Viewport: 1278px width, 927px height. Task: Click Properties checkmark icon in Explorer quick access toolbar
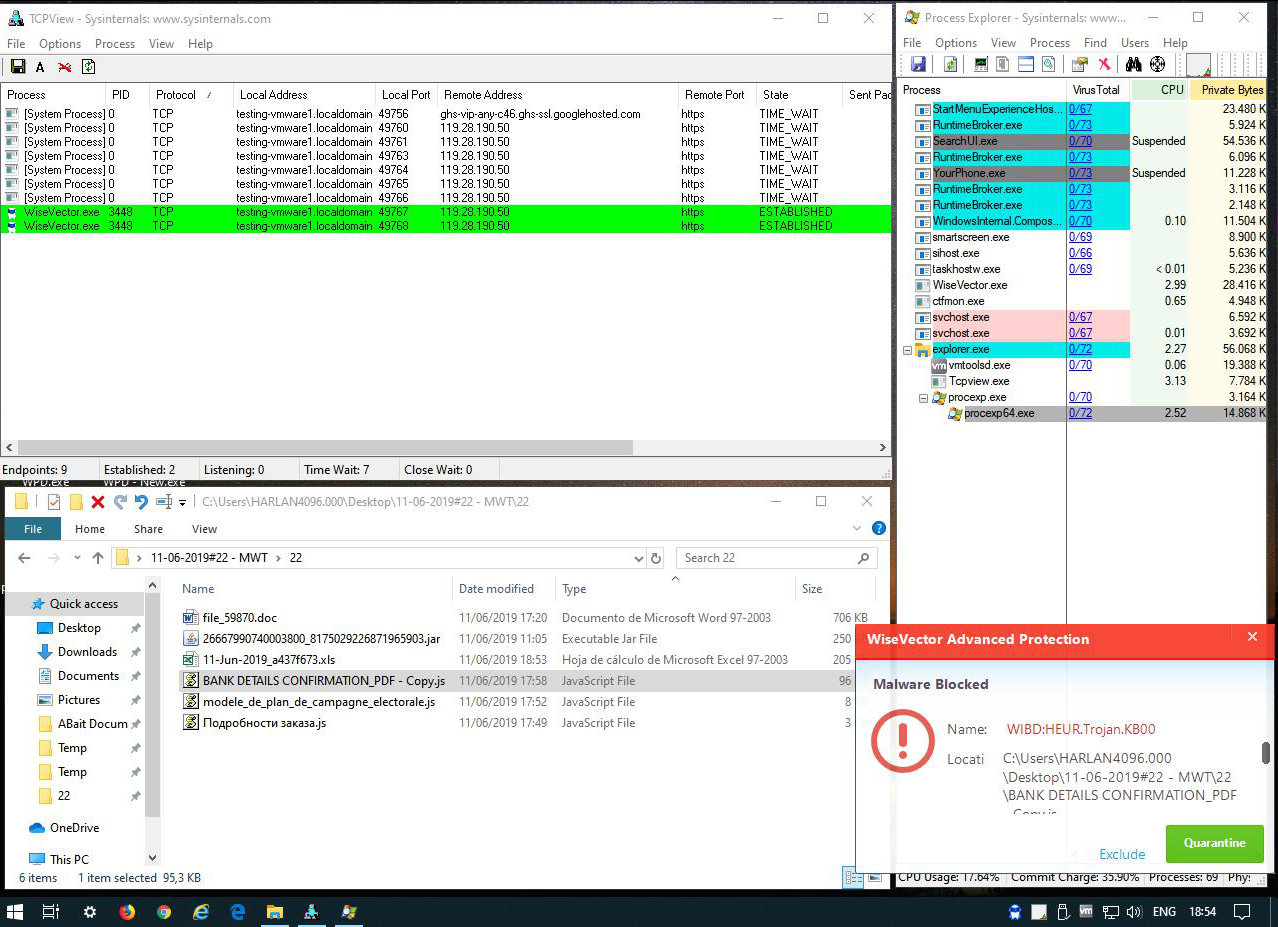54,501
